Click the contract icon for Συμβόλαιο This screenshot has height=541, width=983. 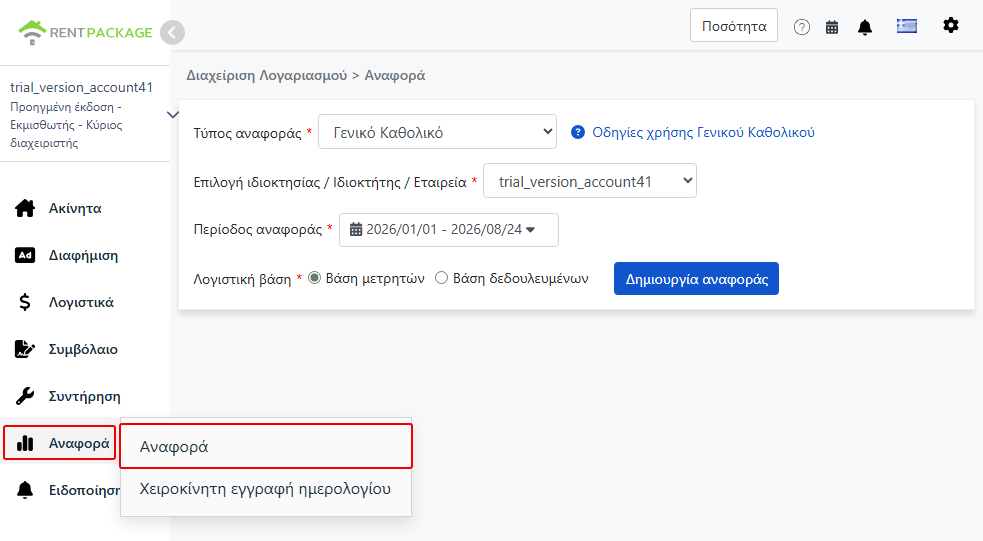click(x=25, y=349)
